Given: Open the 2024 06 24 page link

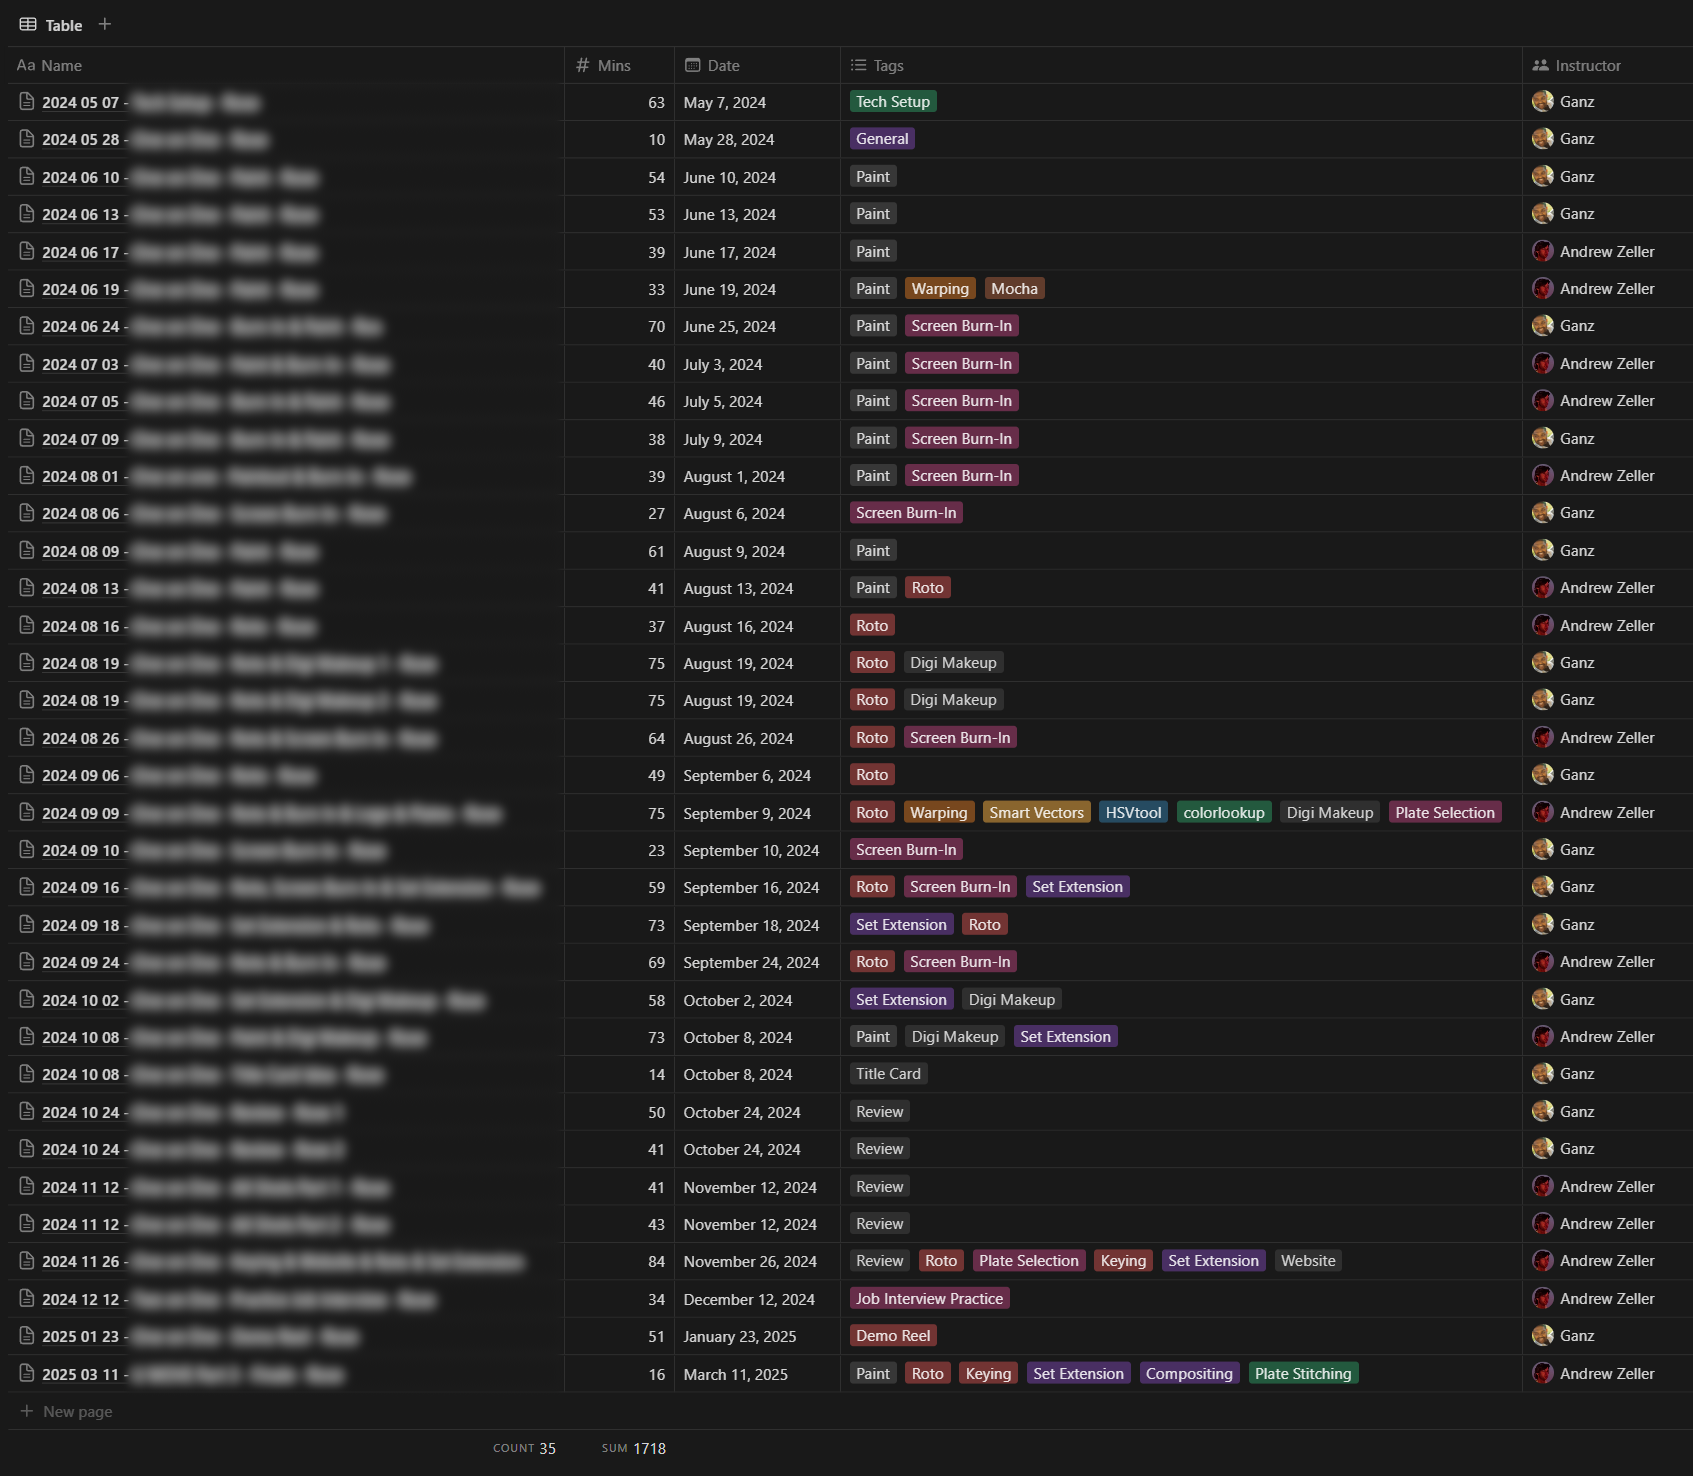Looking at the screenshot, I should [x=80, y=327].
